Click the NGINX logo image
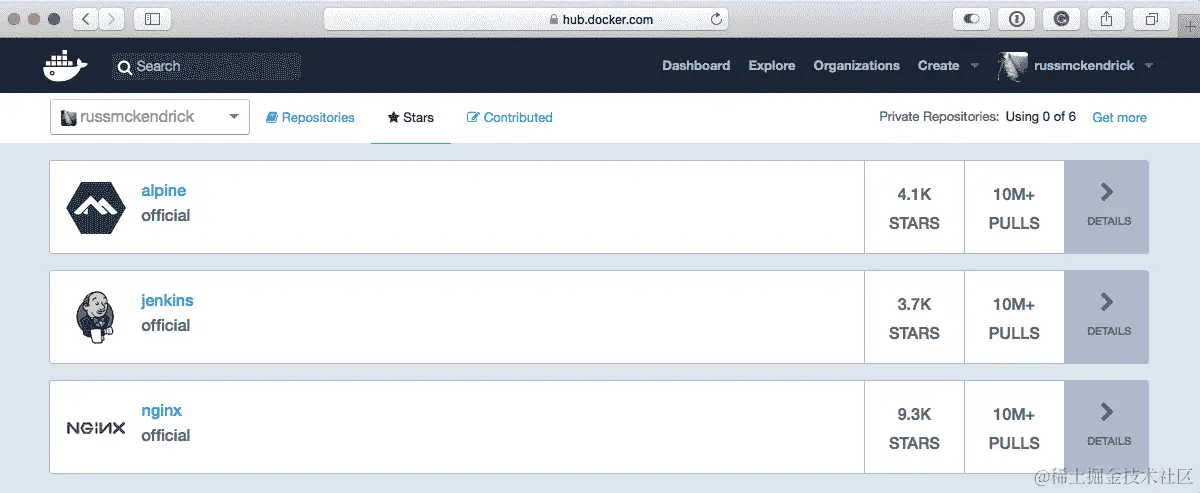The image size is (1200, 493). point(95,427)
